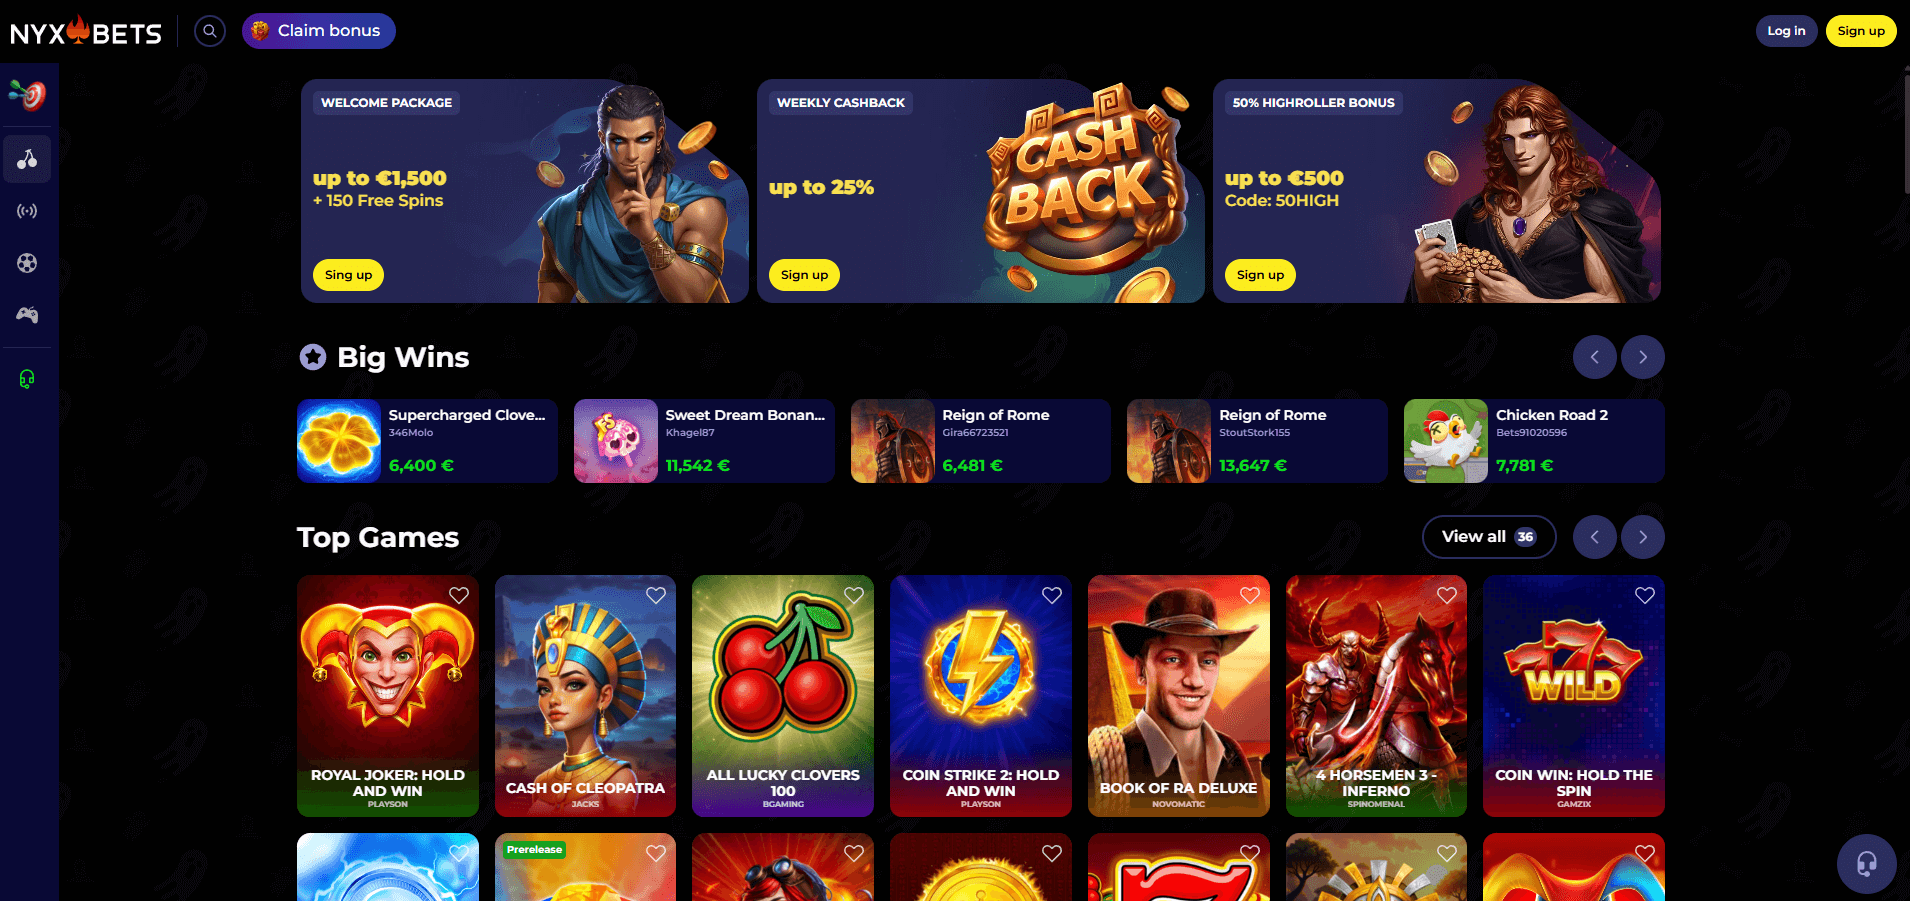Image resolution: width=1910 pixels, height=901 pixels.
Task: Toggle favorite heart on Cash of Cleopatra
Action: click(x=656, y=595)
